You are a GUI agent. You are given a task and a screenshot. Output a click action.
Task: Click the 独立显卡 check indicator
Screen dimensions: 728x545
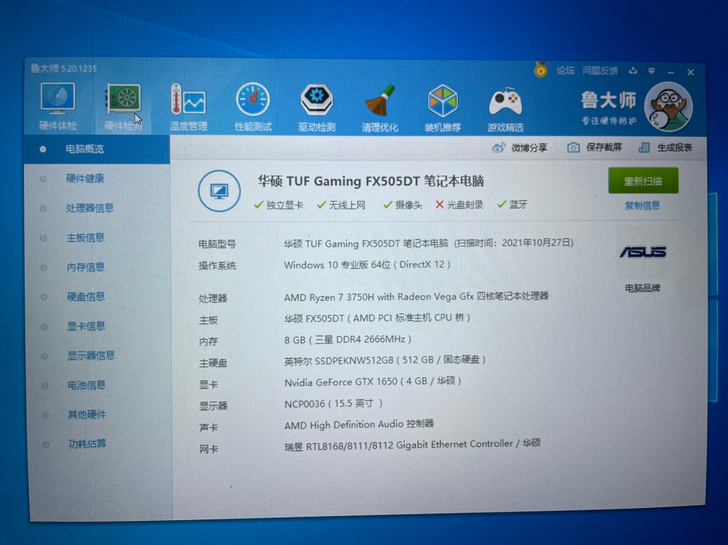click(x=279, y=205)
